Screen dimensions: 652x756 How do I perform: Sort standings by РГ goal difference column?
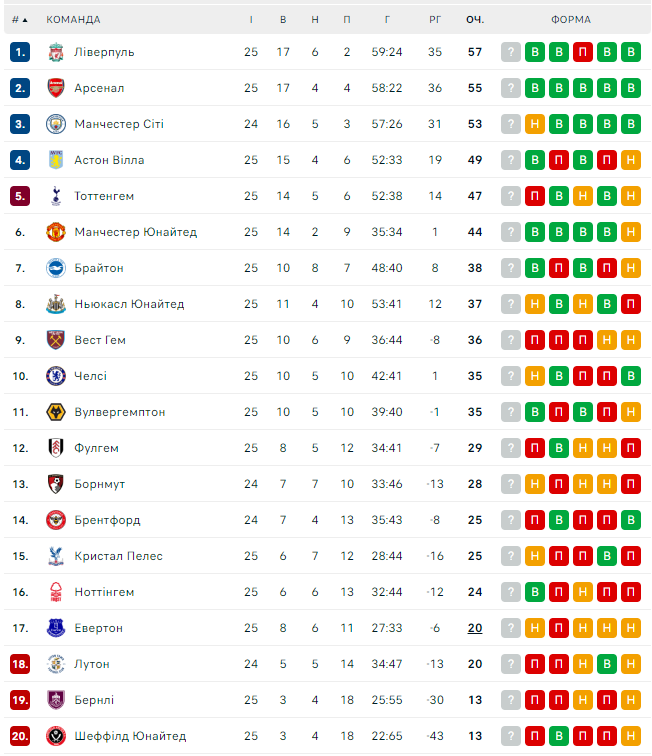[x=435, y=19]
